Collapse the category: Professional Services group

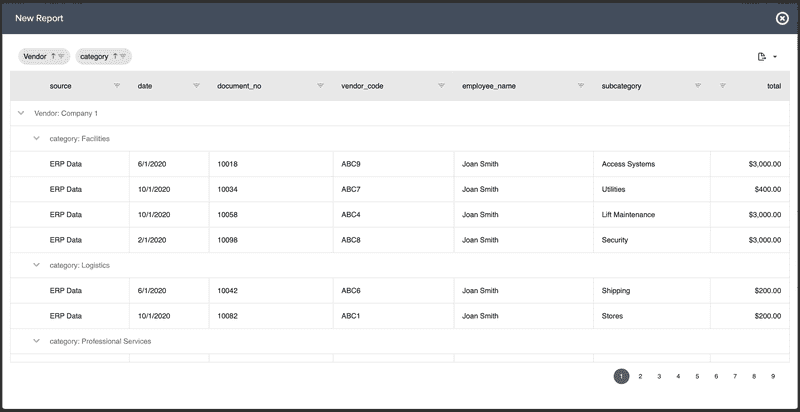coord(37,341)
